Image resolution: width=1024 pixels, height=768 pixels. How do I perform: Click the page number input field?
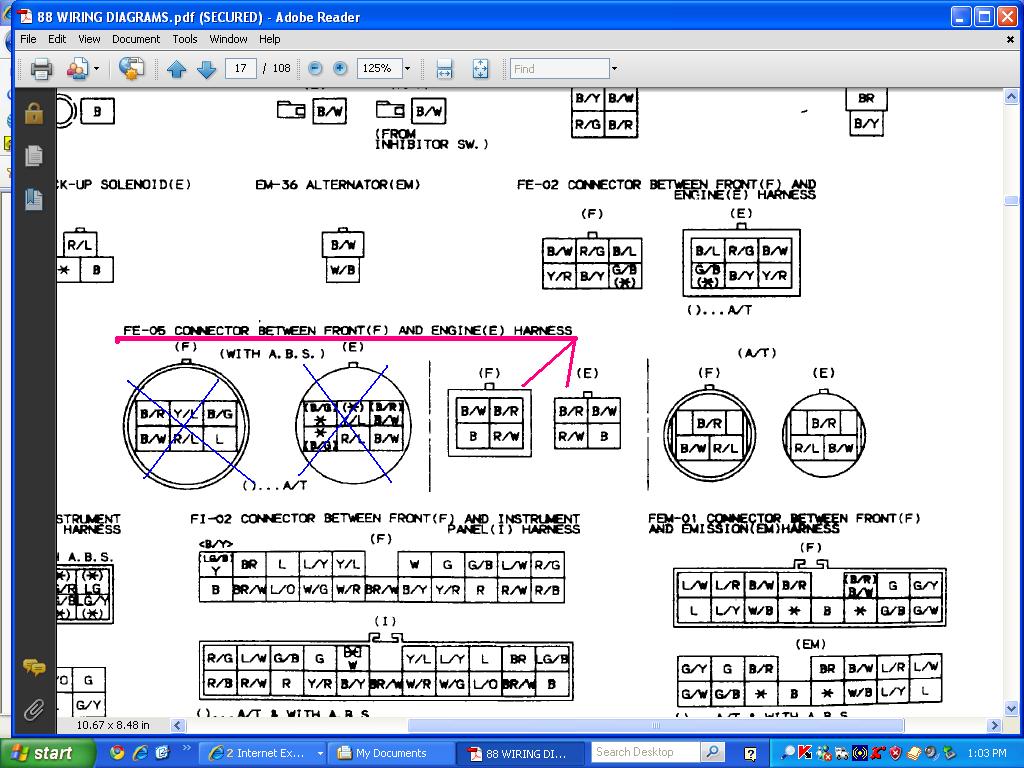click(x=240, y=68)
